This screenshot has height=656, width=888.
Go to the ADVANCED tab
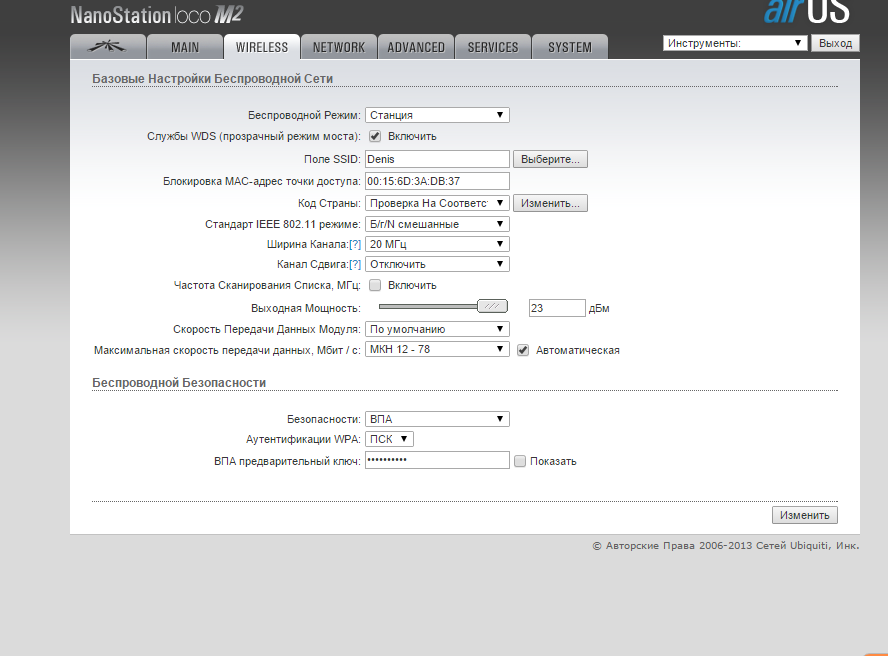(416, 47)
